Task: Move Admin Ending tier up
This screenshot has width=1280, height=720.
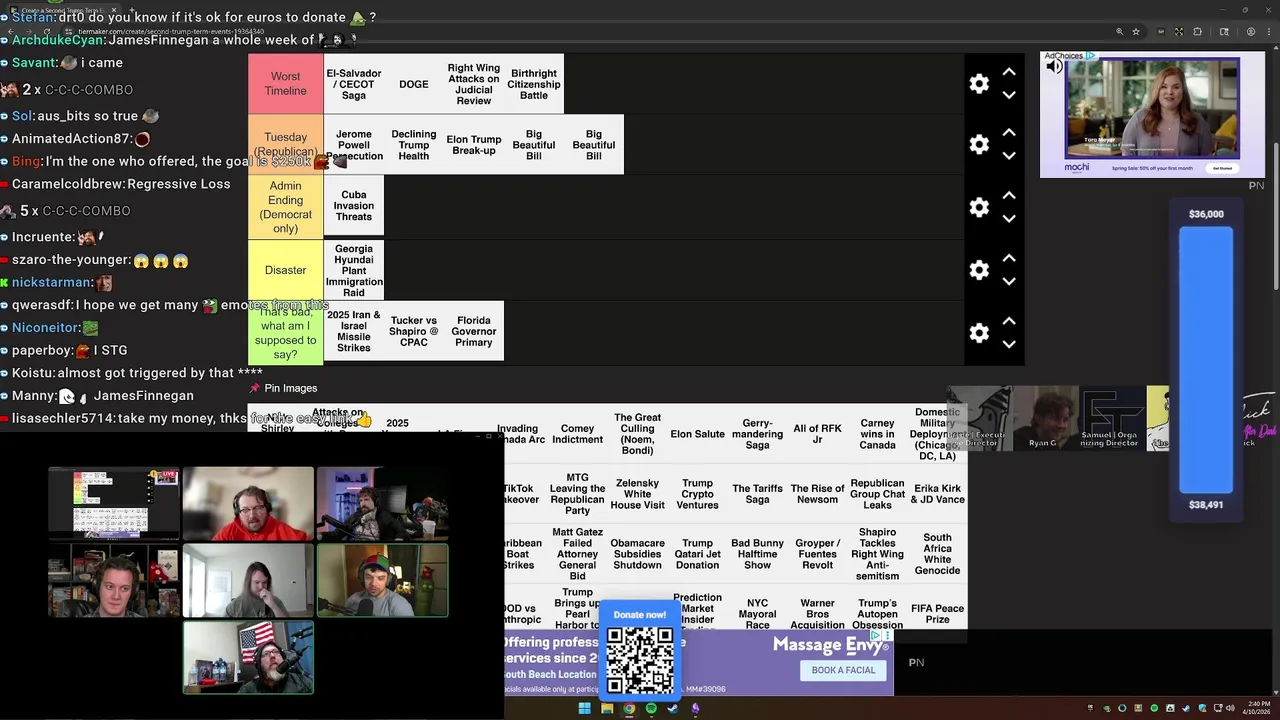Action: [x=1009, y=196]
